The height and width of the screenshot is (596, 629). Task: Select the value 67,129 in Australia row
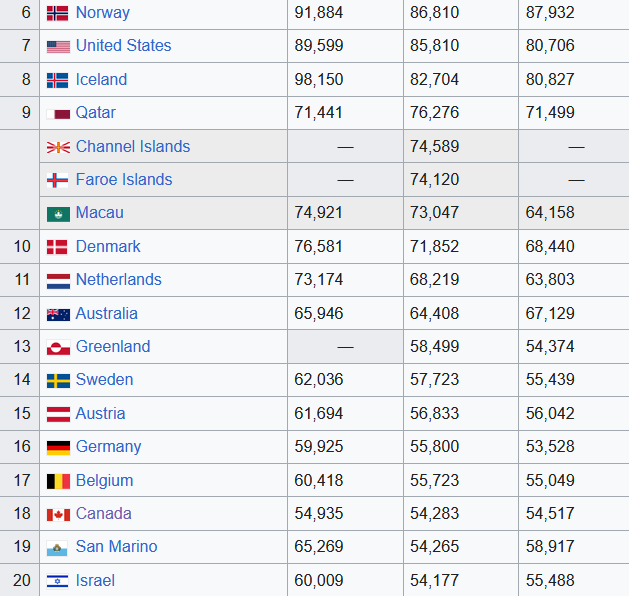click(550, 313)
